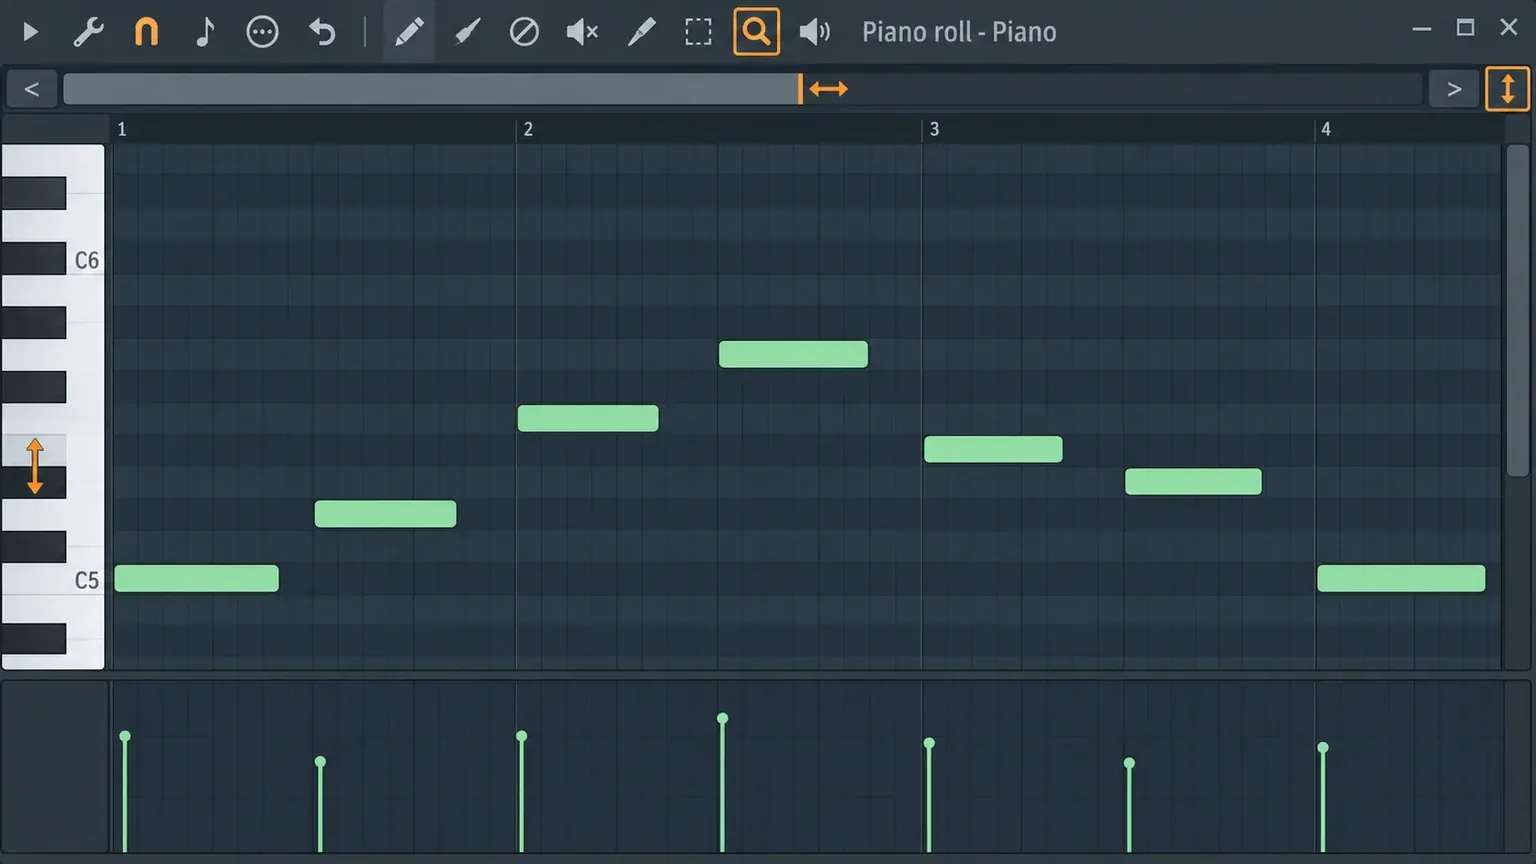Maximize the Piano roll window
Image resolution: width=1536 pixels, height=864 pixels.
click(1465, 28)
